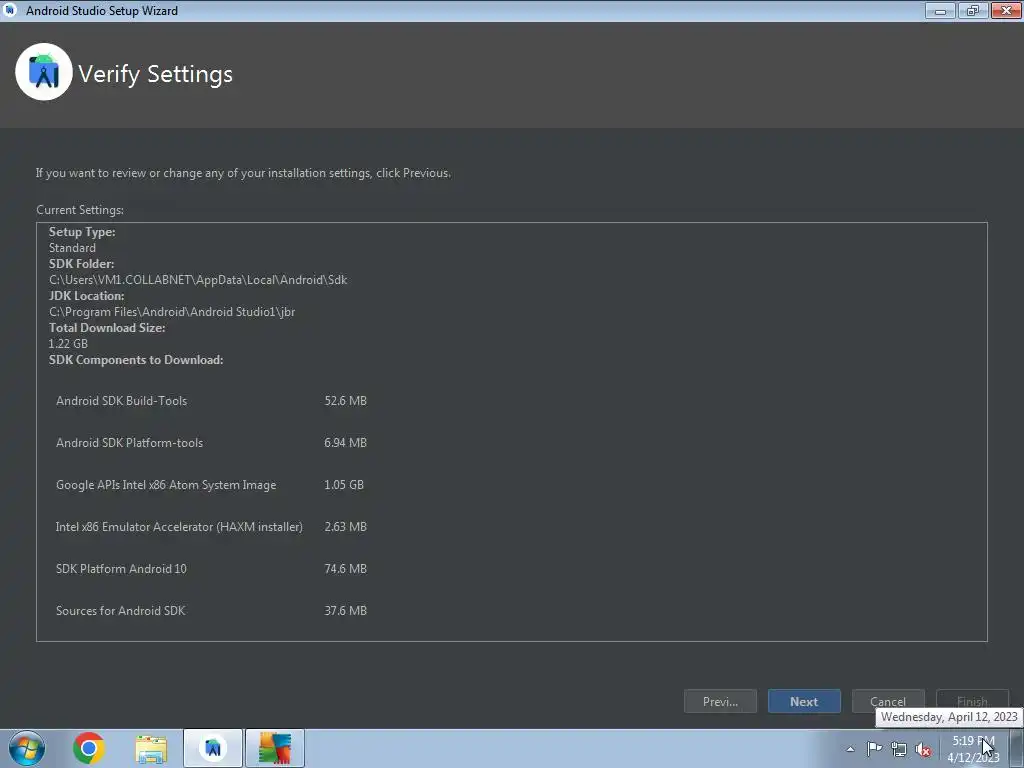Screen dimensions: 1024x768
Task: Go back with the Previous button
Action: 720,701
